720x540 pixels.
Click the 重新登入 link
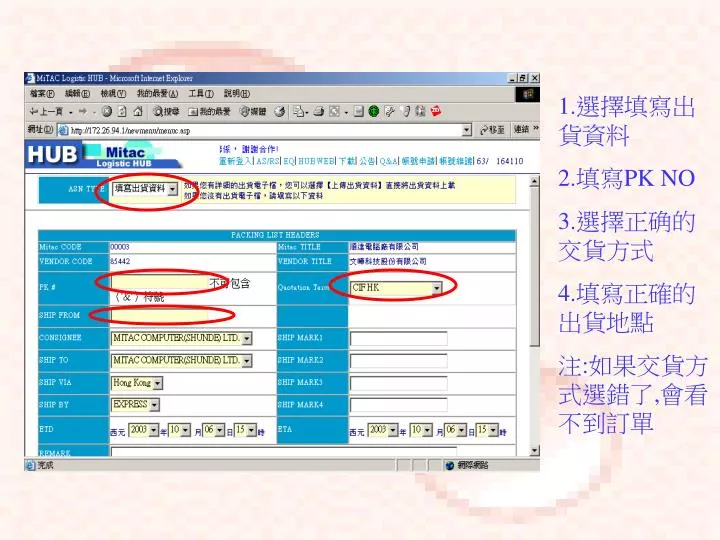tap(236, 161)
